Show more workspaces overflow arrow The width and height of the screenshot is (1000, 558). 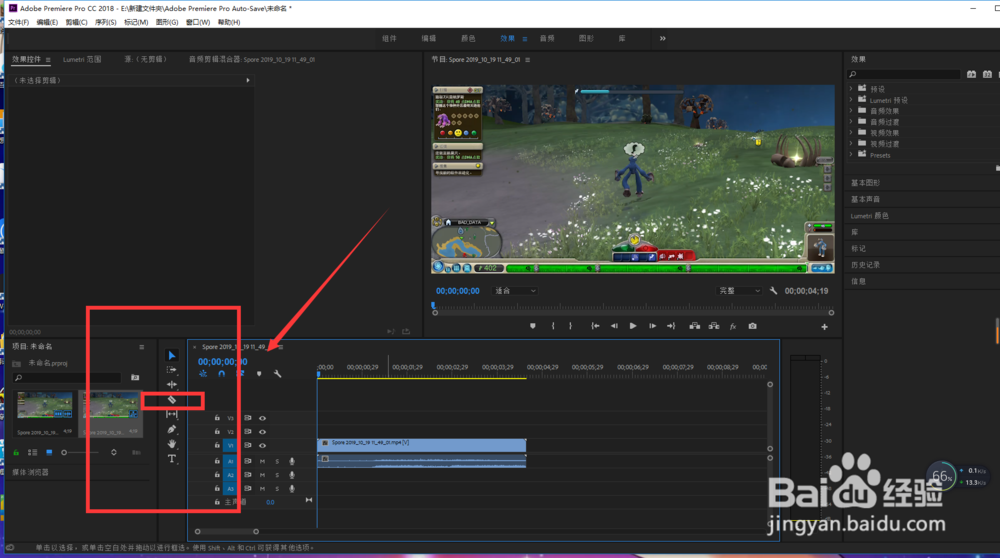point(663,38)
